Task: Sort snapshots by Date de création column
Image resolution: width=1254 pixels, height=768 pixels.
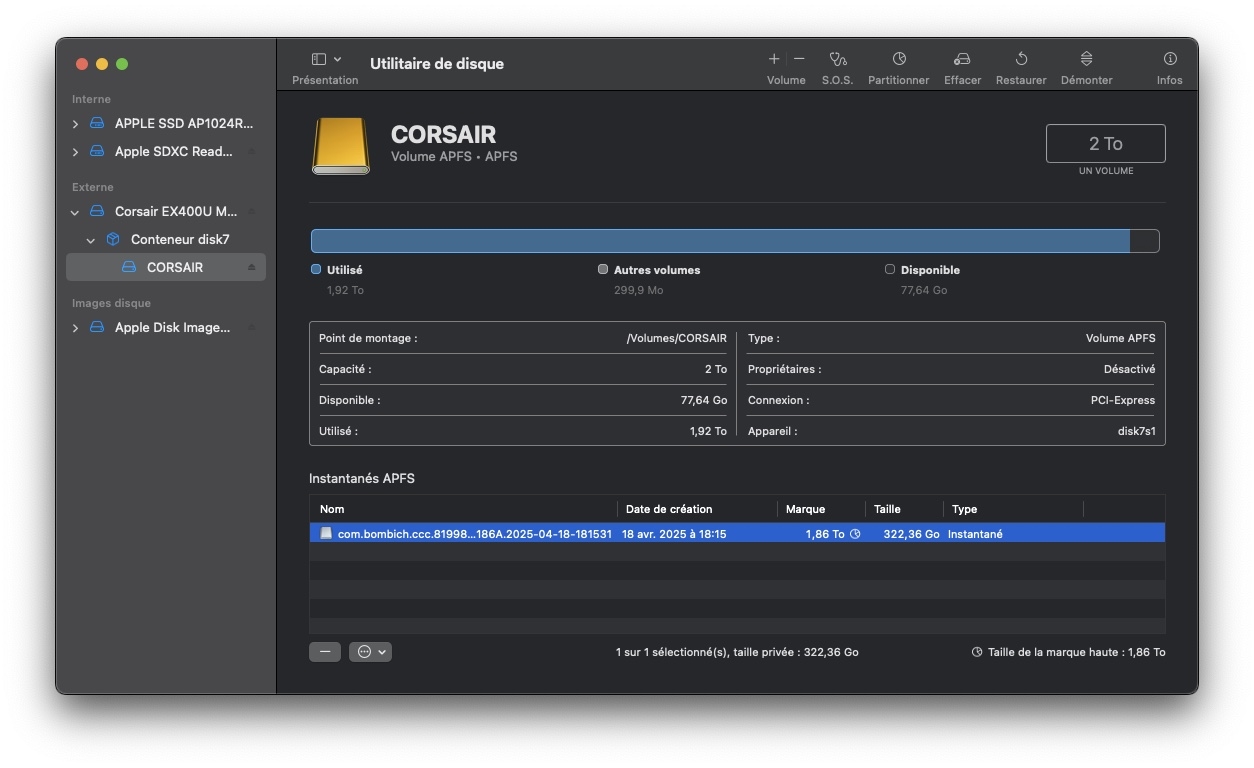Action: pyautogui.click(x=669, y=509)
